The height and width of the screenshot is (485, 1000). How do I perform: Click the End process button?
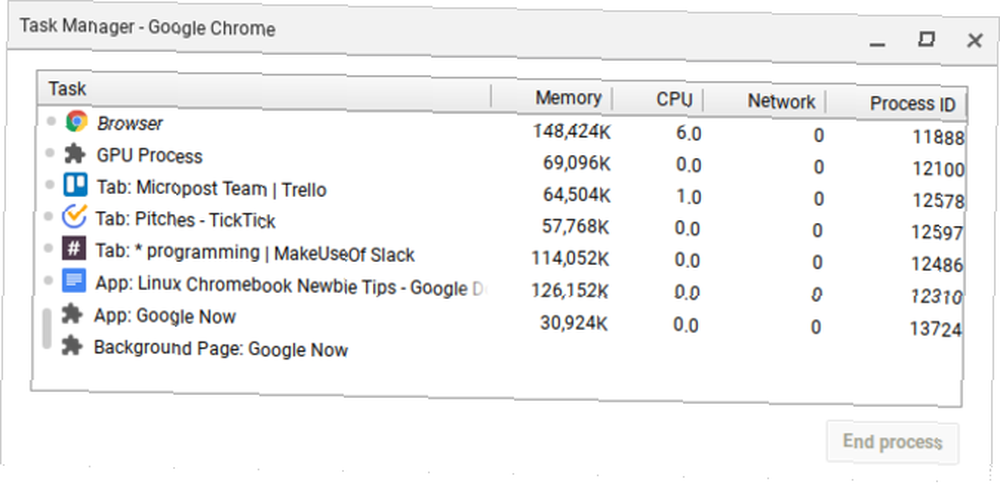(892, 442)
